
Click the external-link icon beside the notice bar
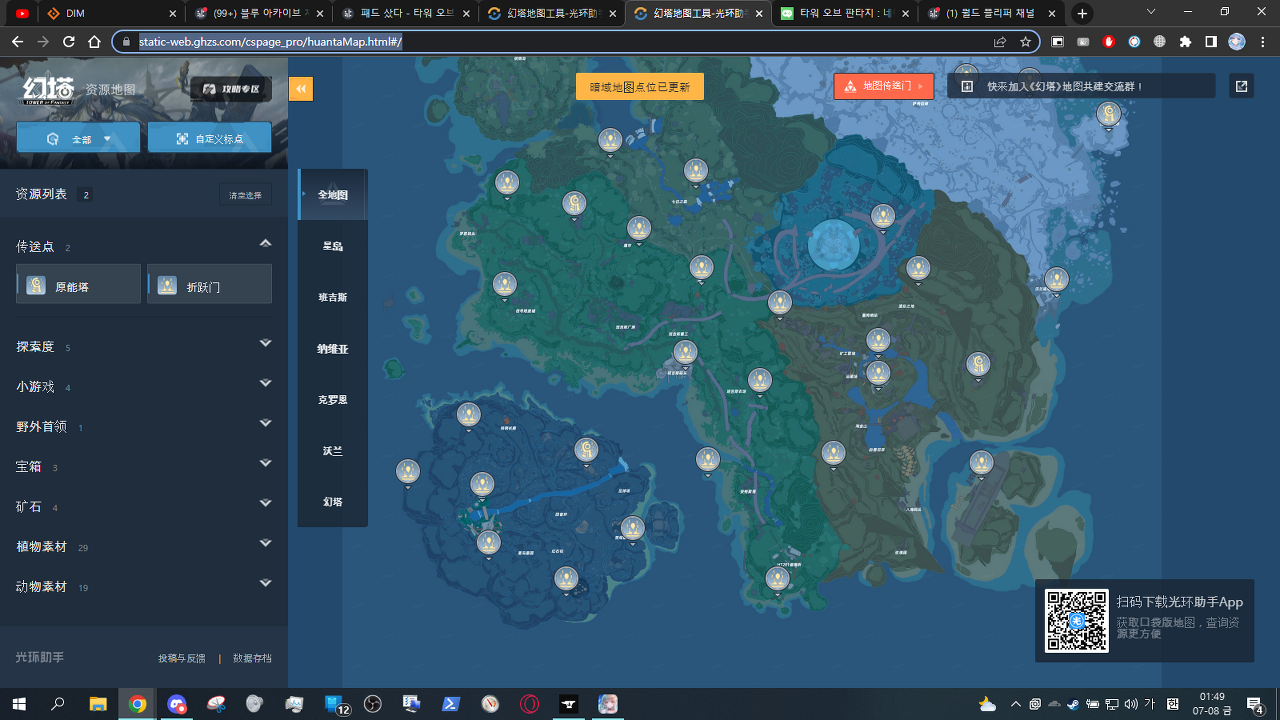point(1241,86)
